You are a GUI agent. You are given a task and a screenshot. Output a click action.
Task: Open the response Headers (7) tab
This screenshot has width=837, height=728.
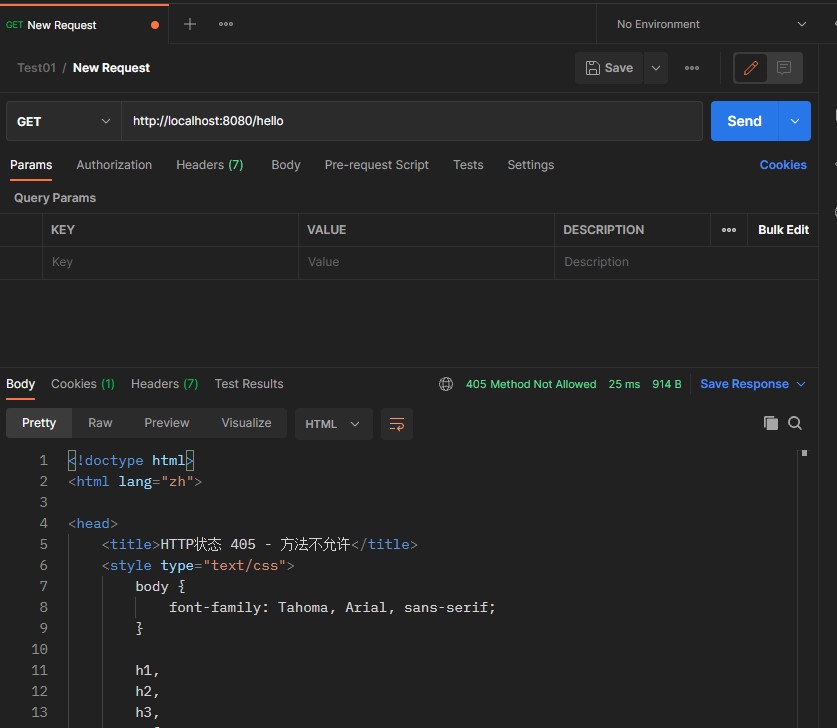coord(164,384)
